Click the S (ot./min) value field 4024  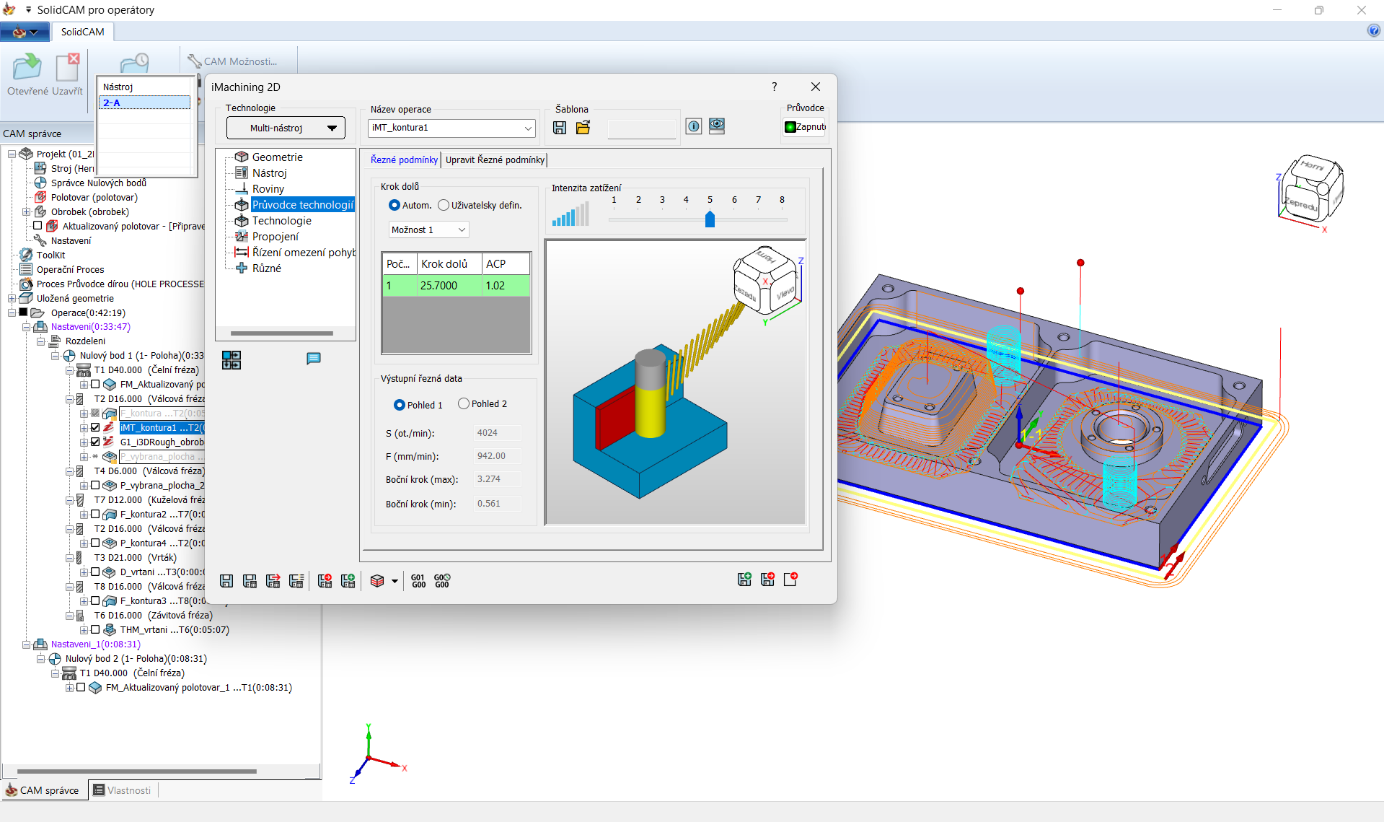tap(496, 433)
